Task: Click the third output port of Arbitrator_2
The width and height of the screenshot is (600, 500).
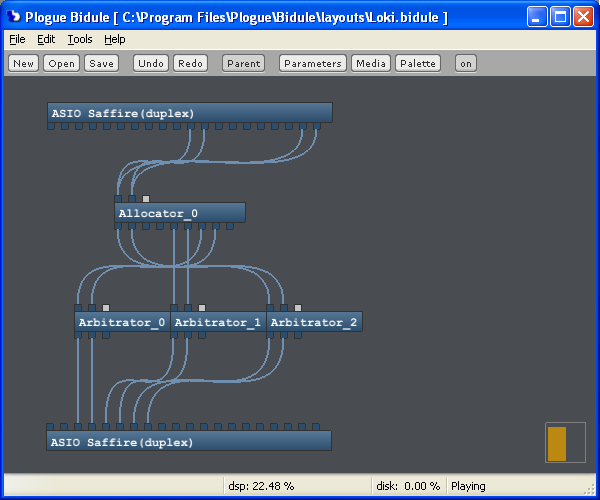Action: [298, 335]
